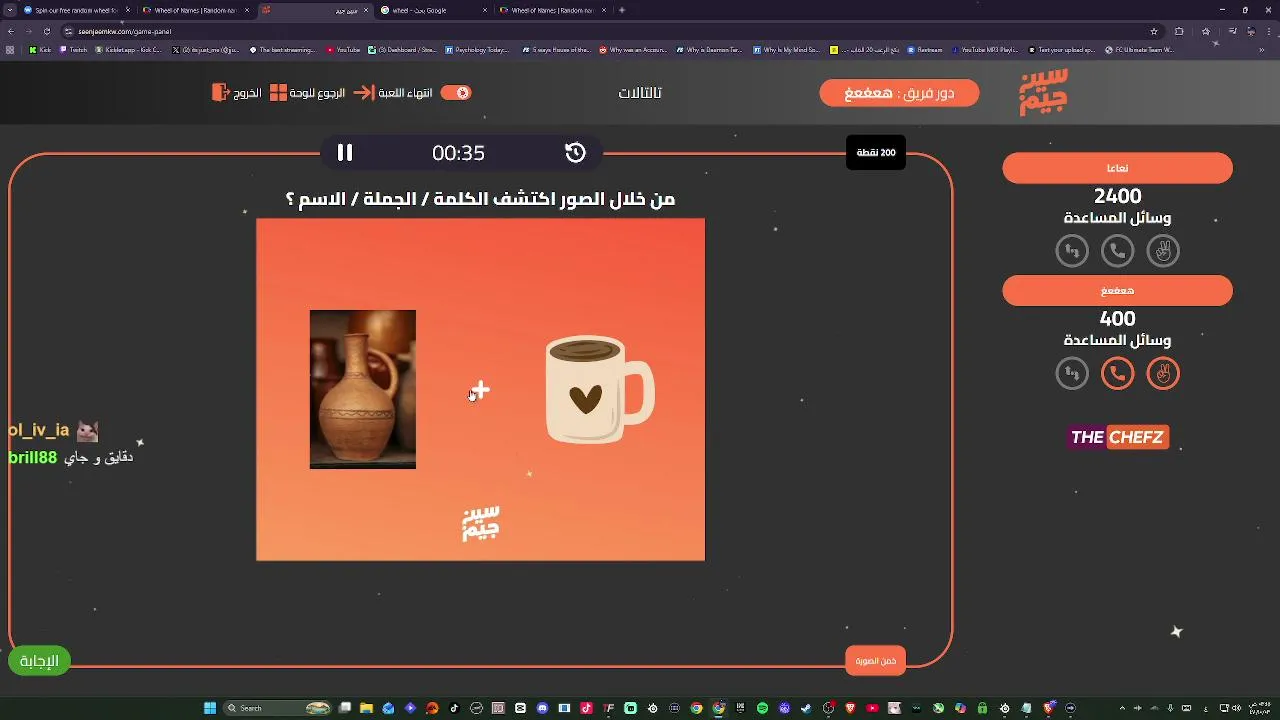The image size is (1280, 720).
Task: Reset the countdown timer with the circular arrow
Action: (x=575, y=152)
